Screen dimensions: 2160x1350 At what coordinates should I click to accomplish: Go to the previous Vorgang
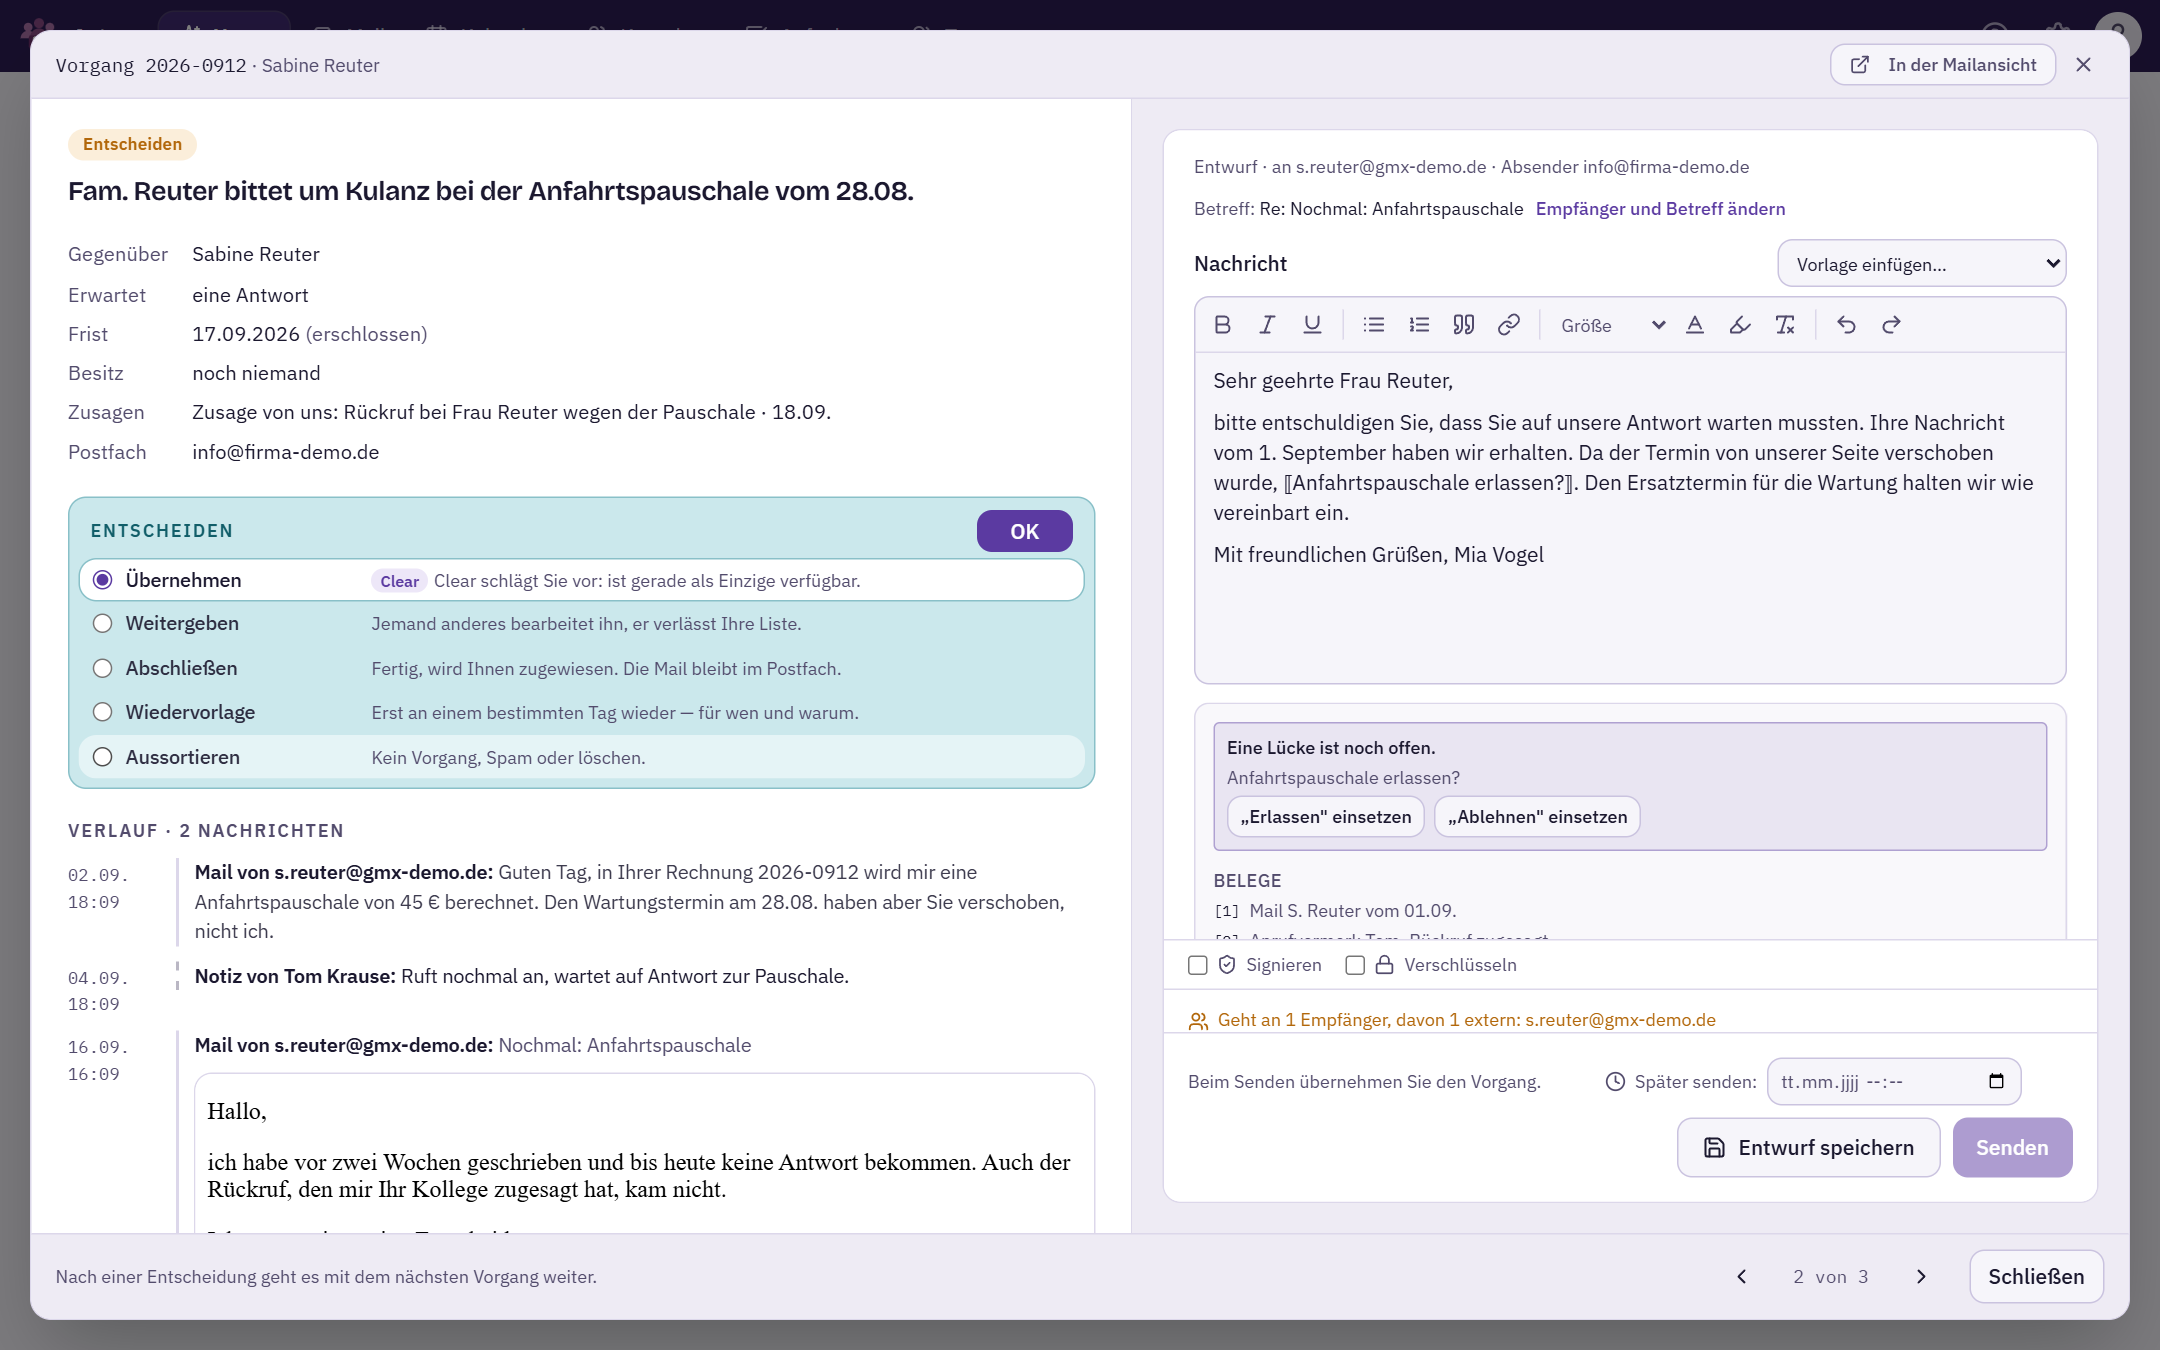[1742, 1276]
